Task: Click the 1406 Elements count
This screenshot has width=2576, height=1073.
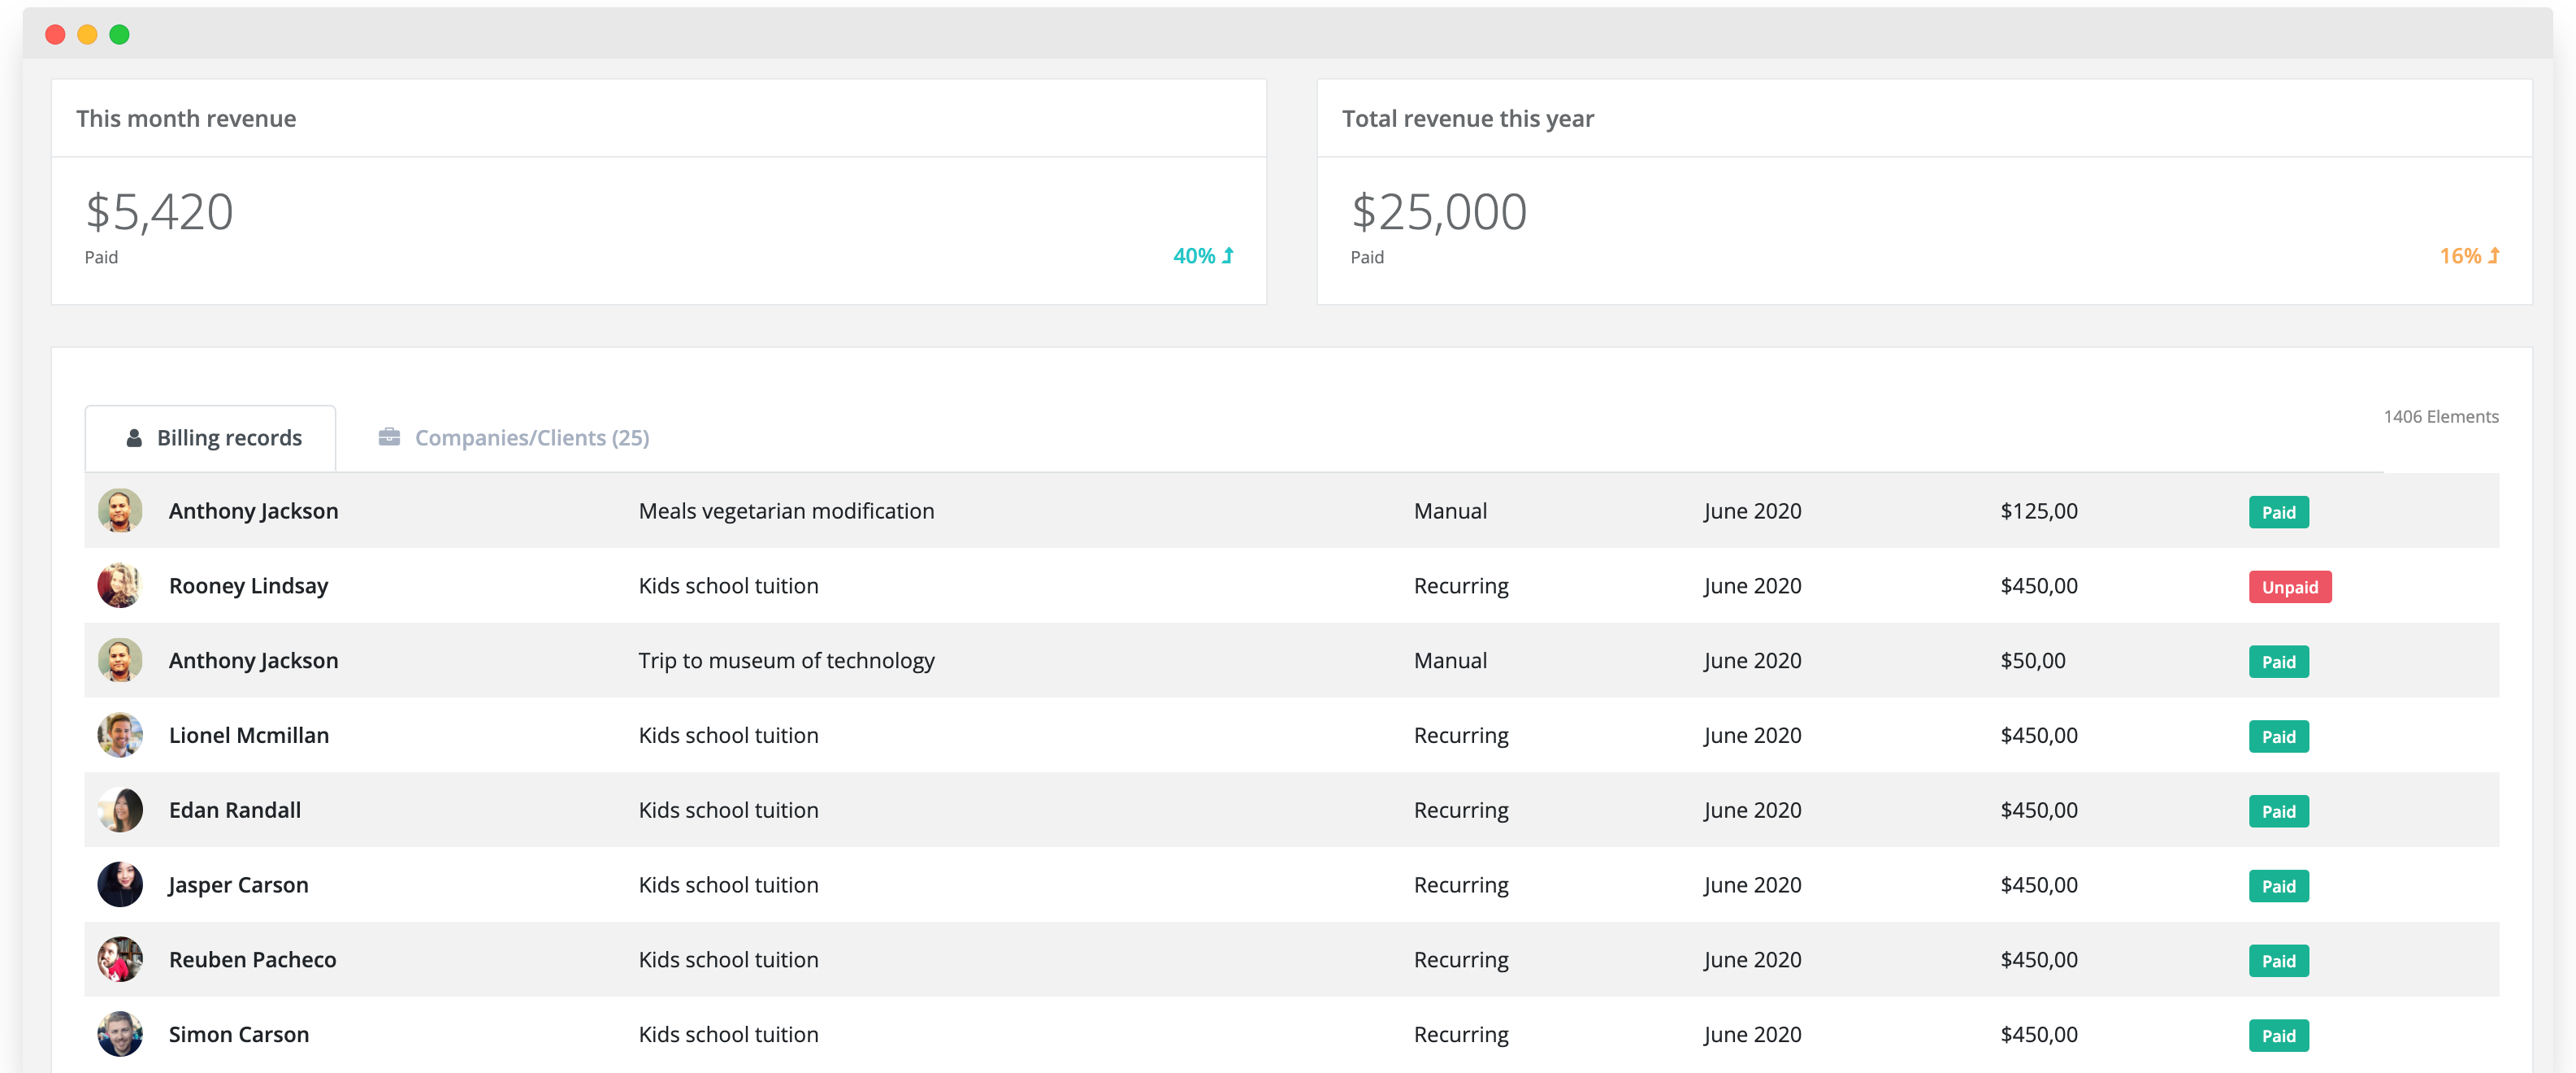Action: point(2441,417)
